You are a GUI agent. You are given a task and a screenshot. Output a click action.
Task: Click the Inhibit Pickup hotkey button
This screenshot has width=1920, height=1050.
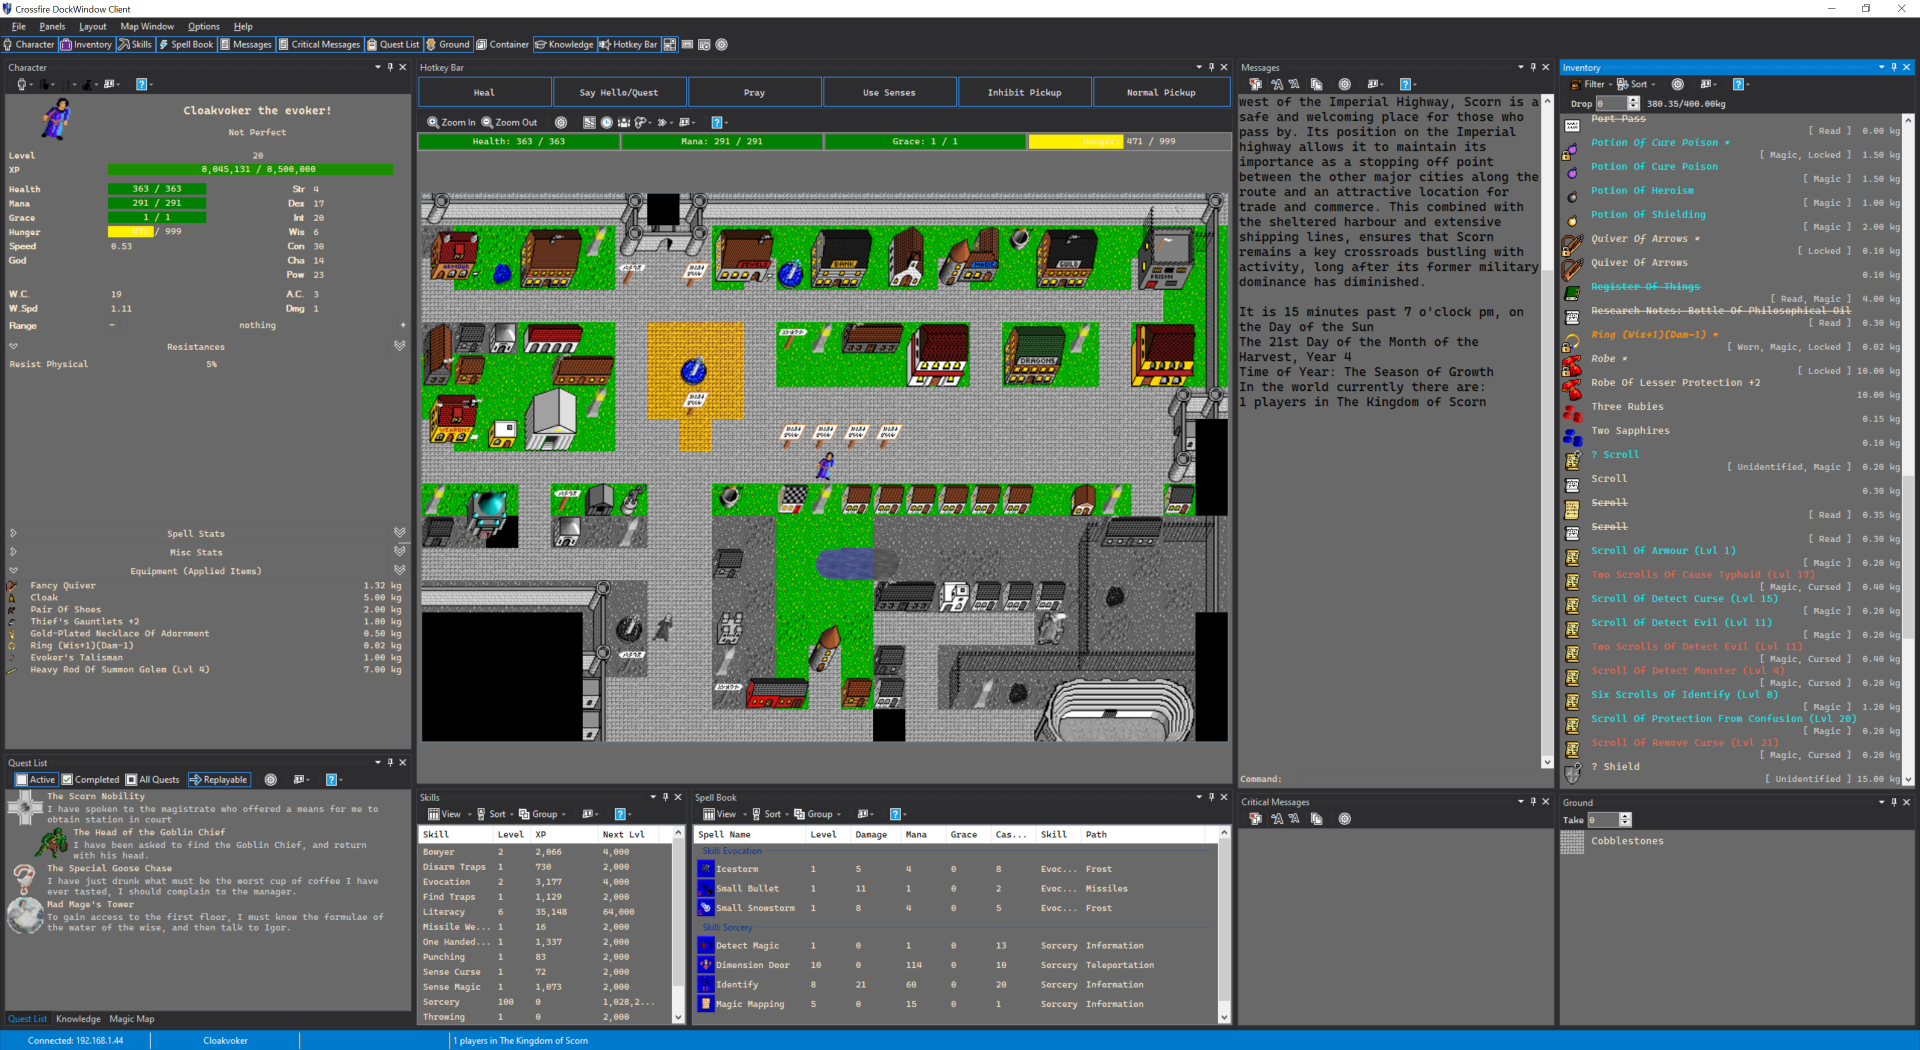(x=1025, y=92)
